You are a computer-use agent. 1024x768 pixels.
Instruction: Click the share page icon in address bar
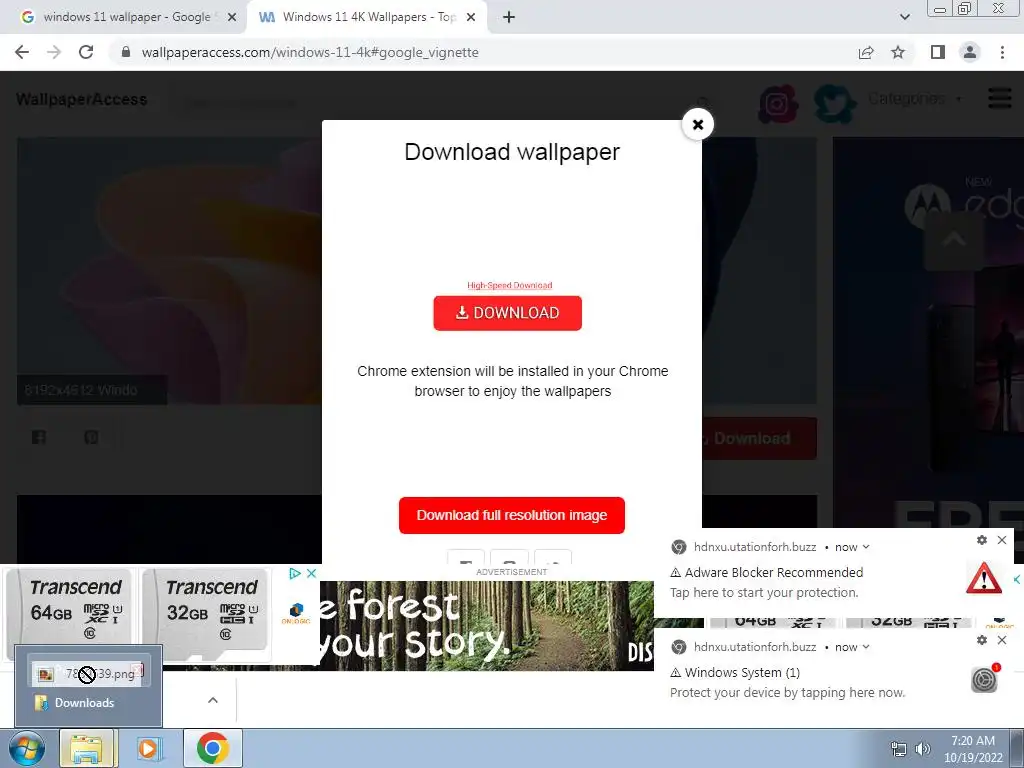click(866, 52)
